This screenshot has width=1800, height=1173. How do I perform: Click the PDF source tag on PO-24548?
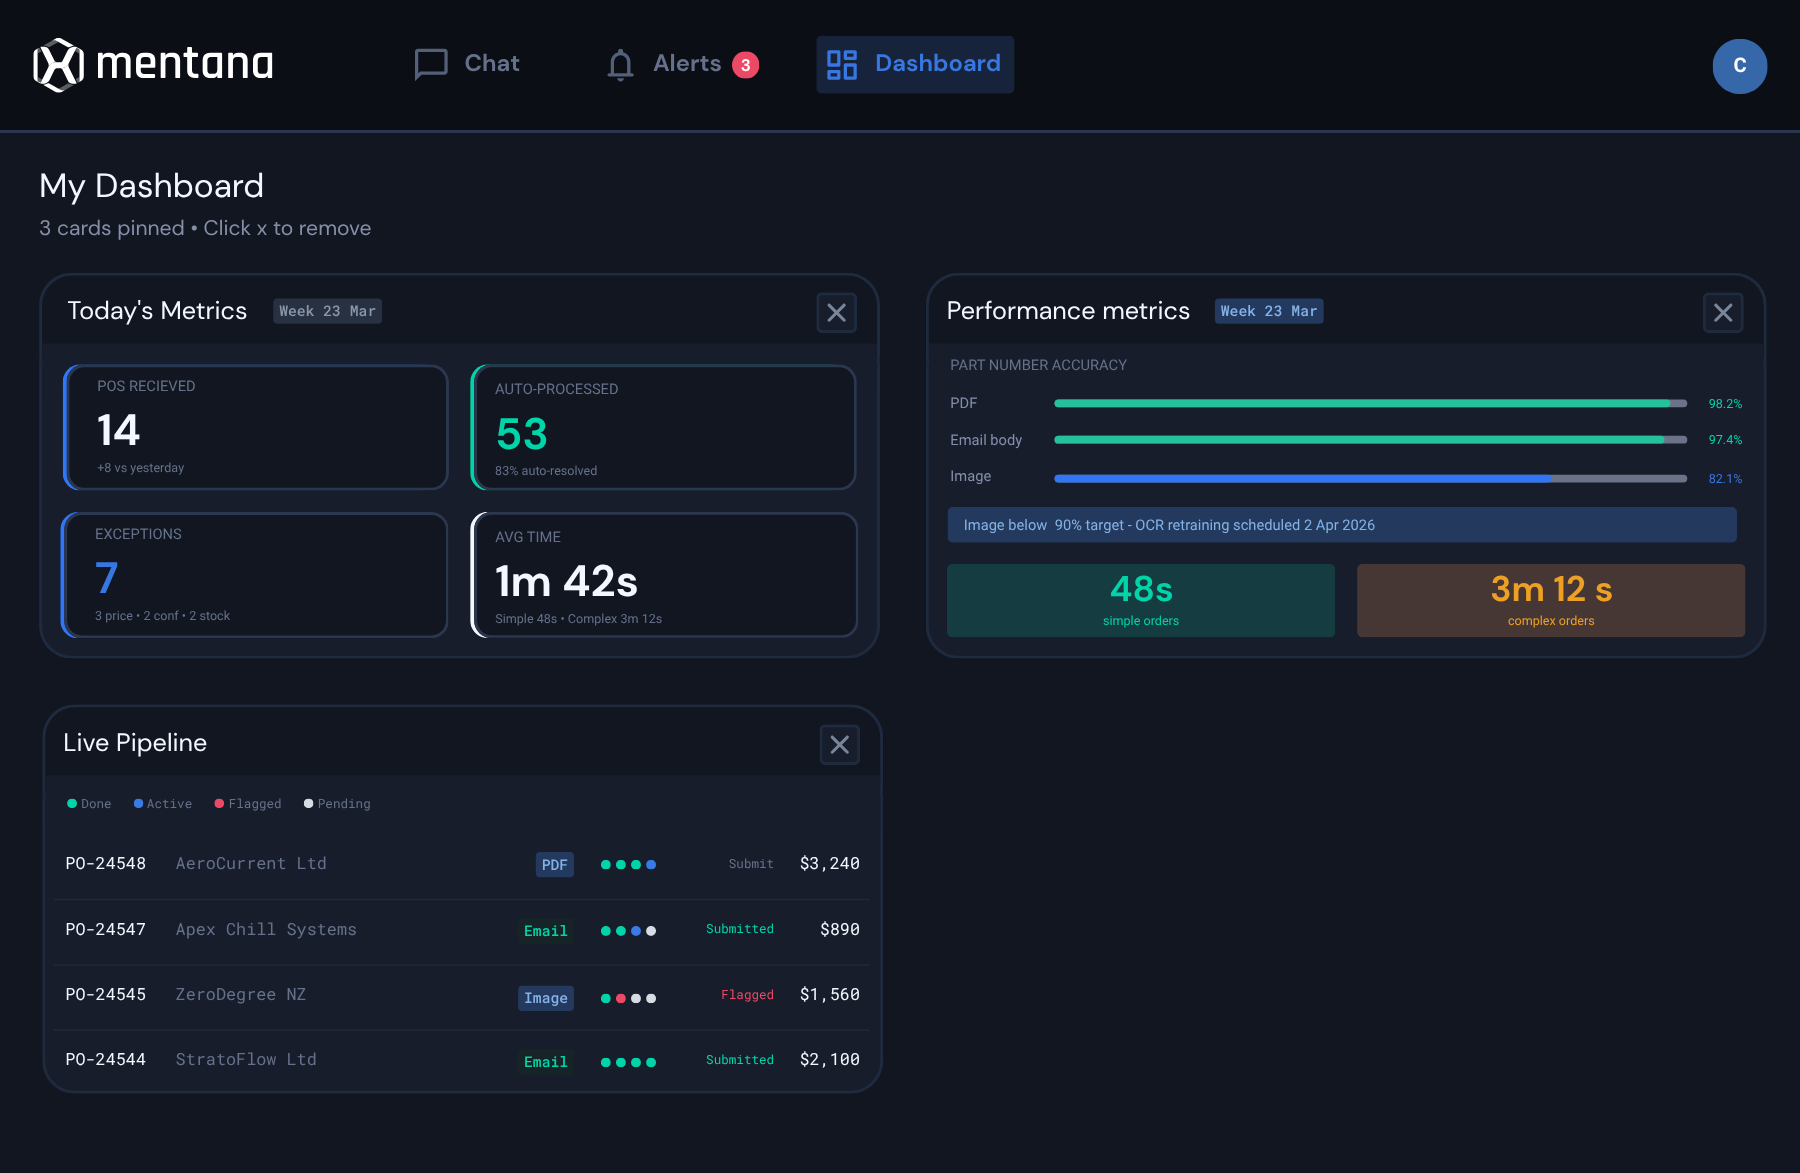555,865
